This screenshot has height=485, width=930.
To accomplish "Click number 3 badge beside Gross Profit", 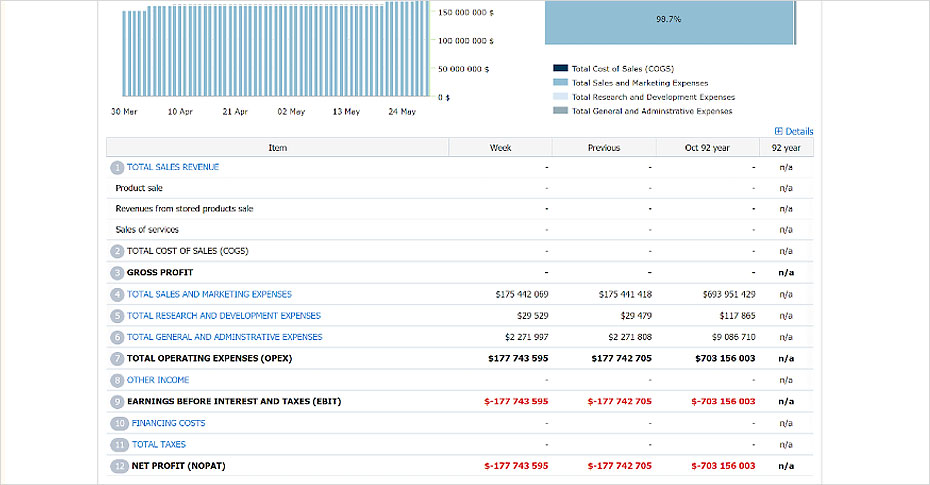I will (x=118, y=273).
